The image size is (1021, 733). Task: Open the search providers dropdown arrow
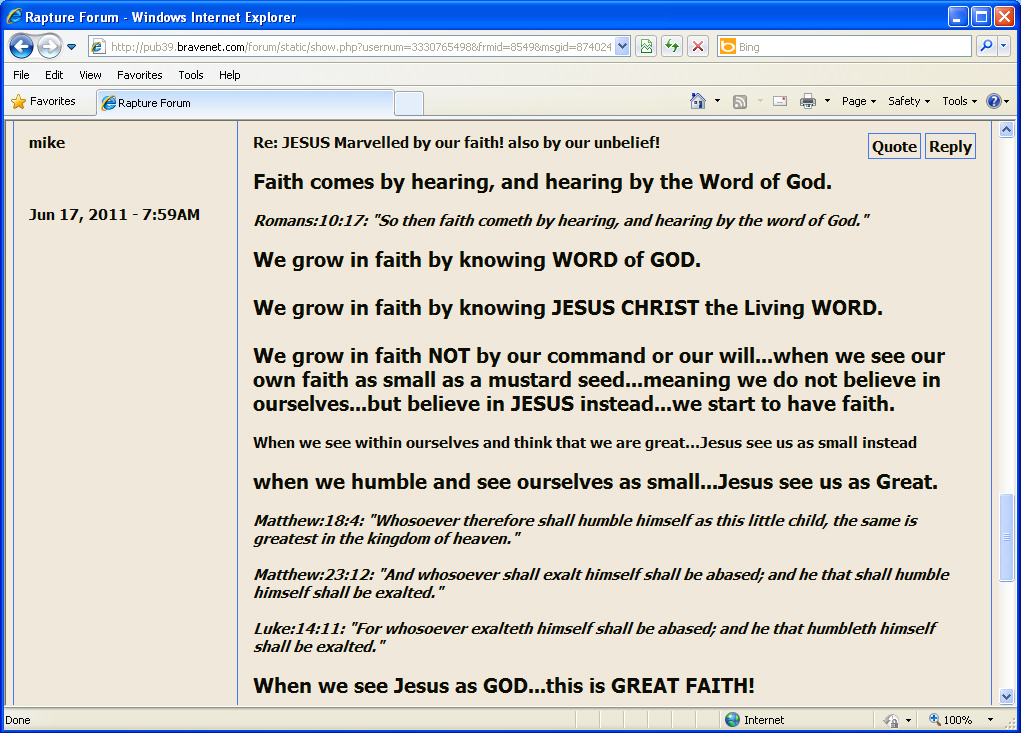[x=1003, y=46]
